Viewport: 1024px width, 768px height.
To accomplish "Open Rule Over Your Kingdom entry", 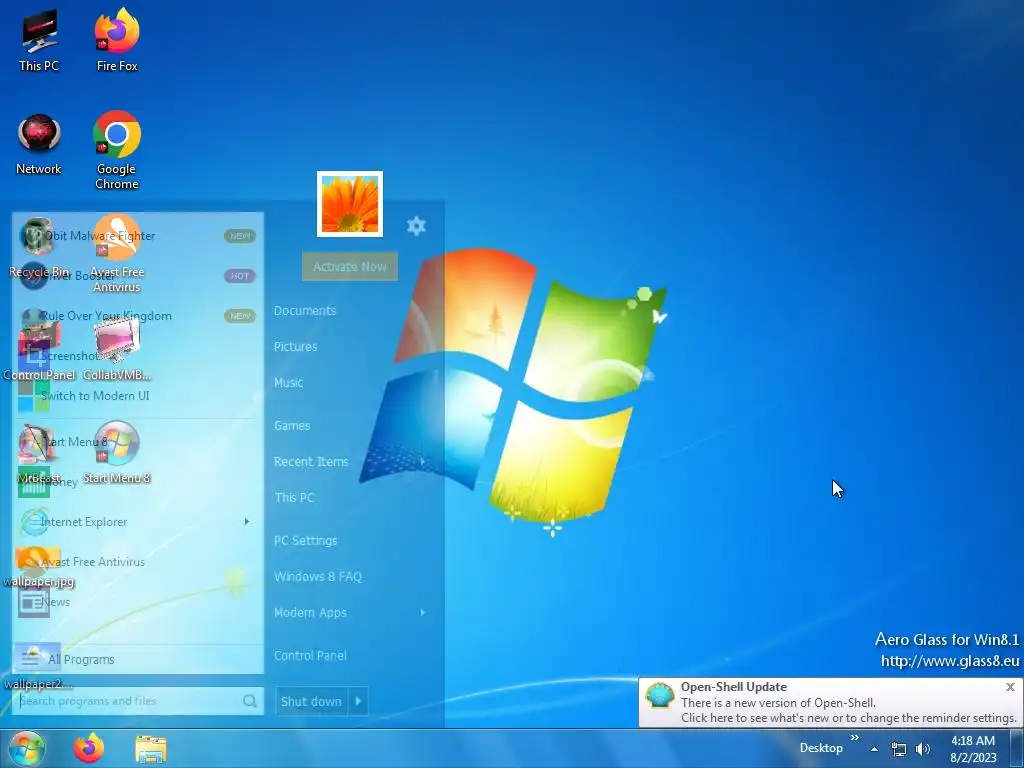I will pos(138,316).
